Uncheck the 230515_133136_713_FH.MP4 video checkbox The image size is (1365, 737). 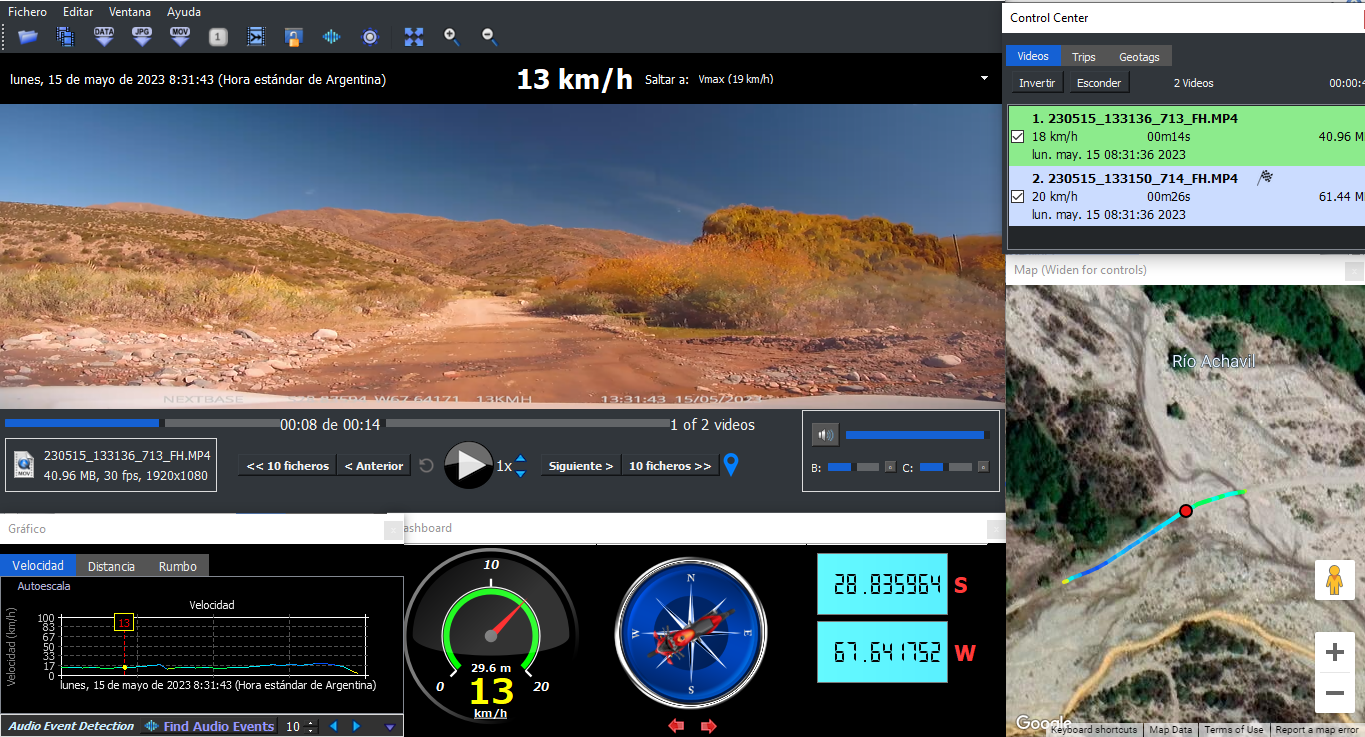[x=1018, y=137]
